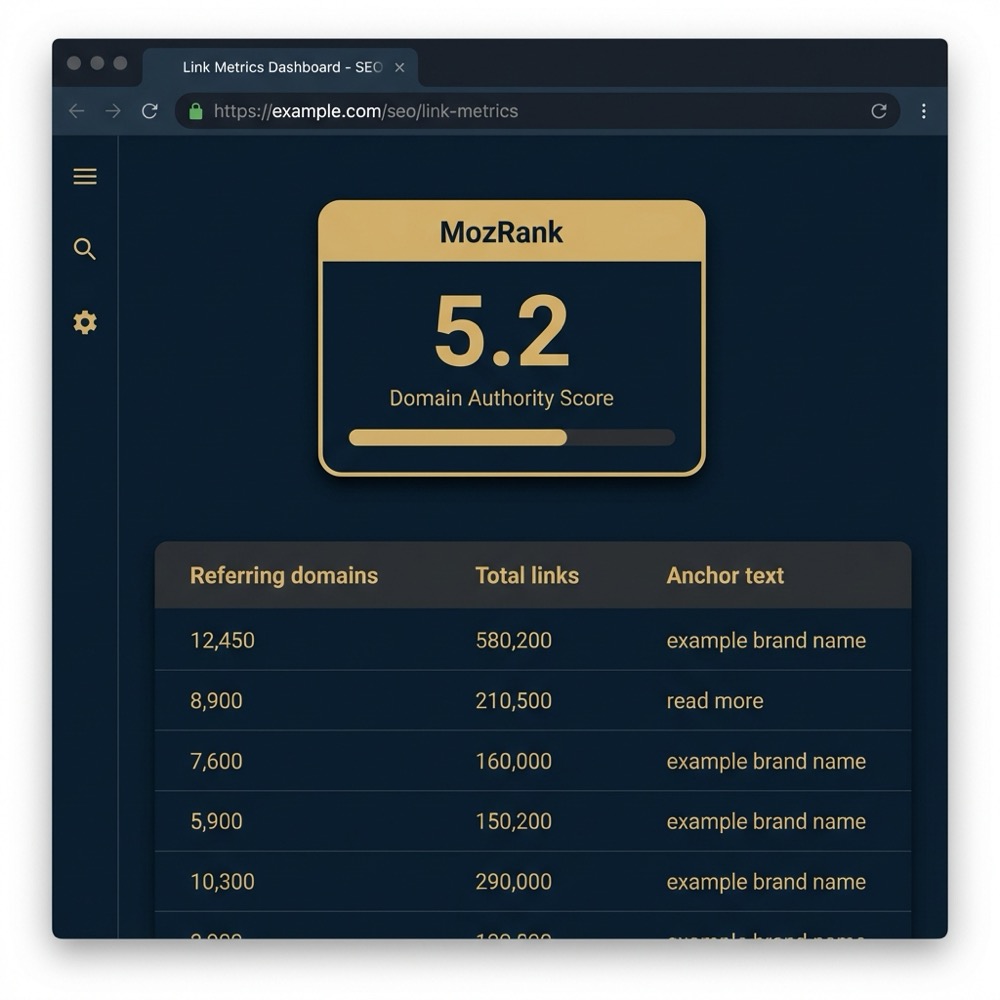The image size is (1000, 1000).
Task: Click the 5.2 score value
Action: click(x=502, y=330)
